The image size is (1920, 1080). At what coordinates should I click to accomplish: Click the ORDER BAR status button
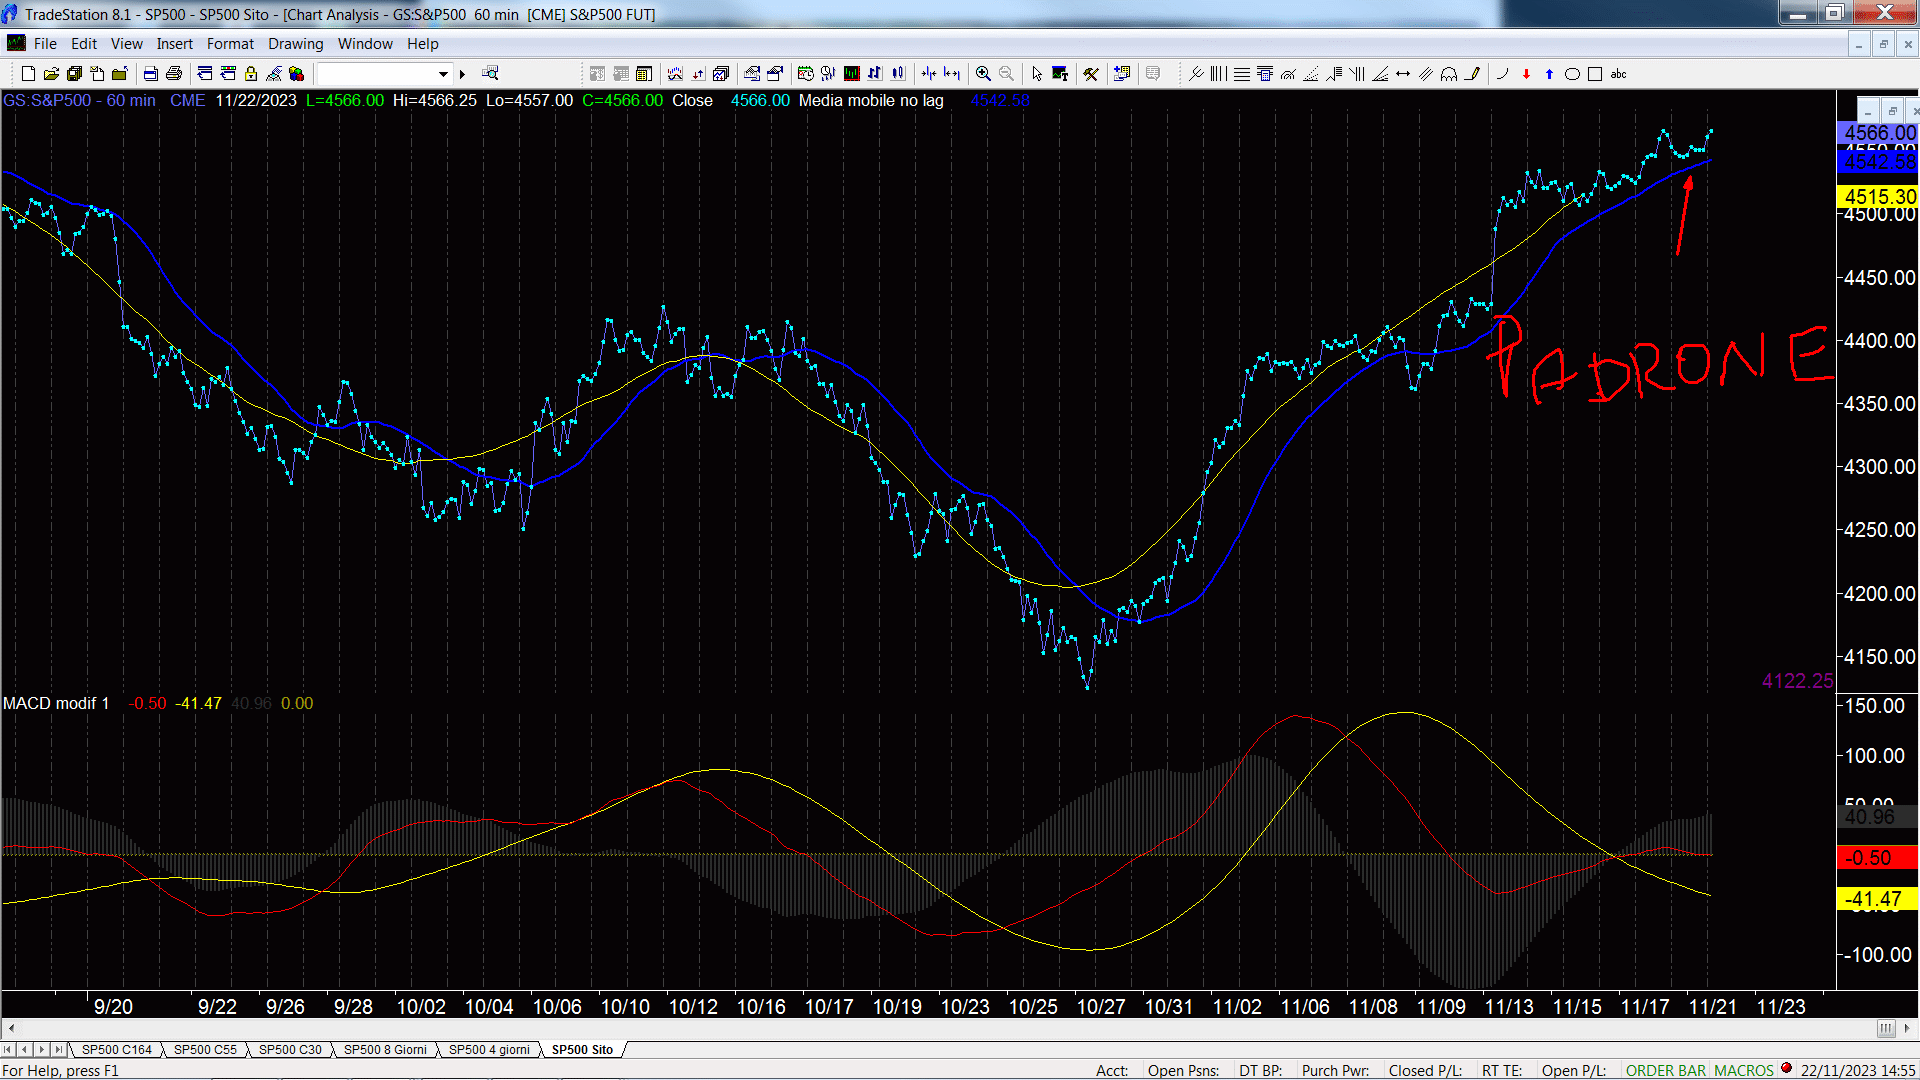click(1666, 1070)
